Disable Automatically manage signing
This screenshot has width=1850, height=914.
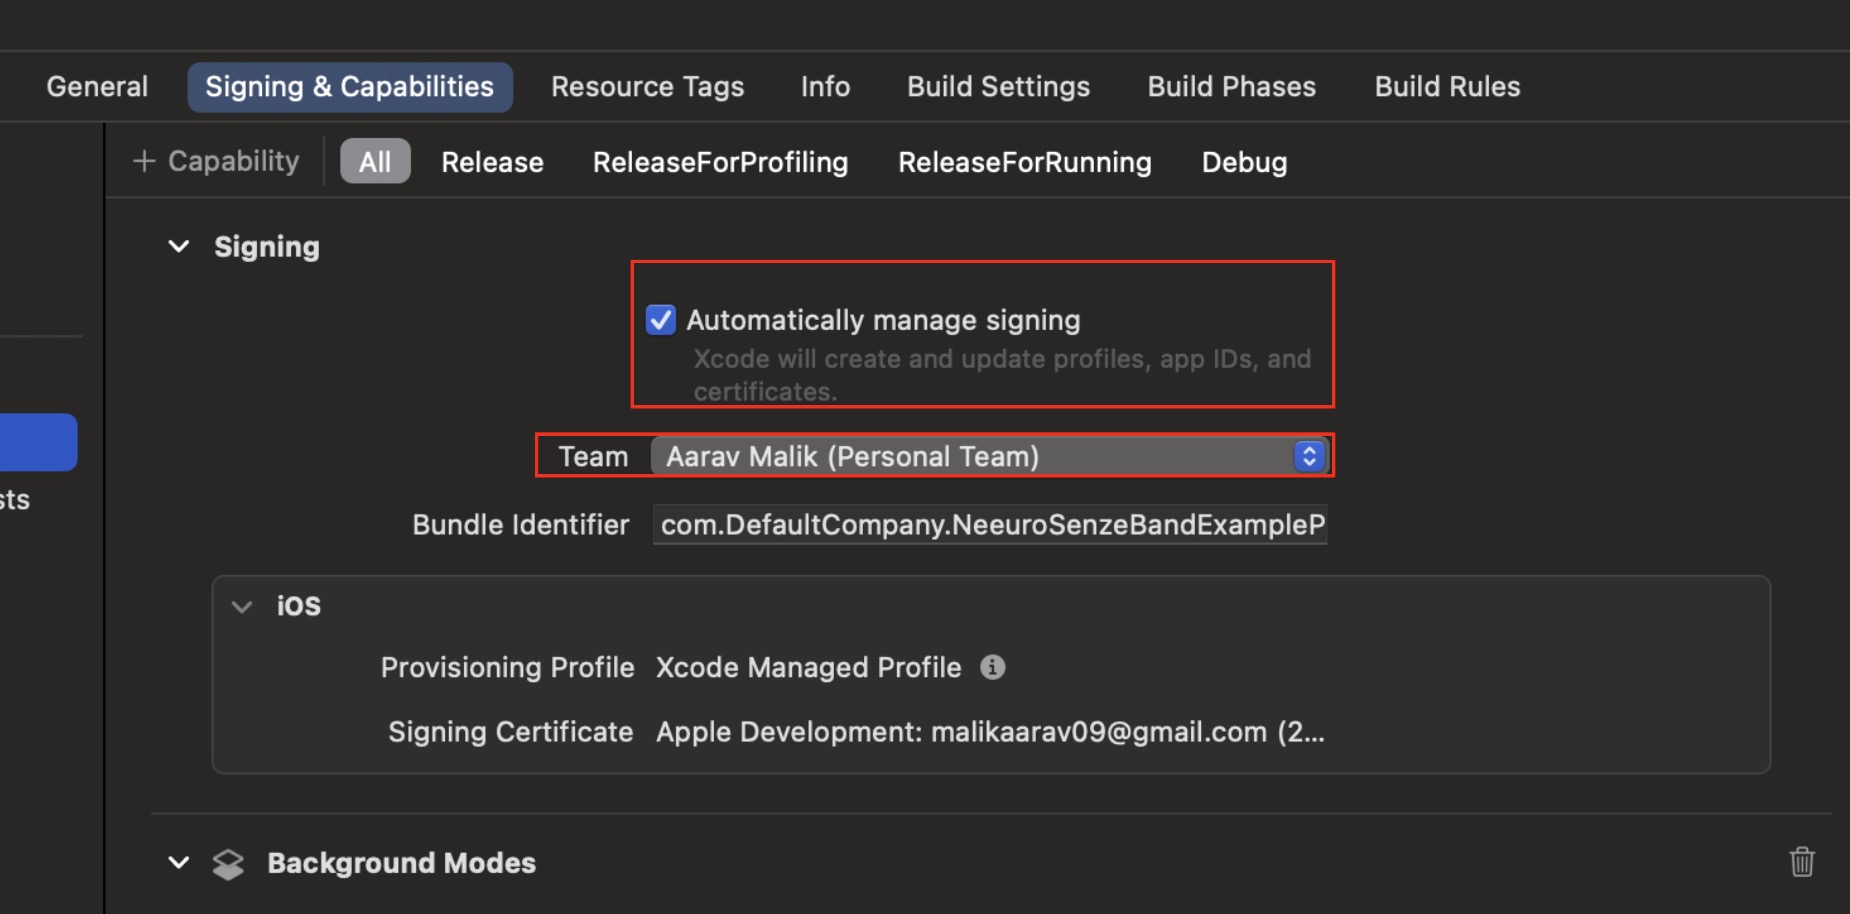(x=660, y=319)
